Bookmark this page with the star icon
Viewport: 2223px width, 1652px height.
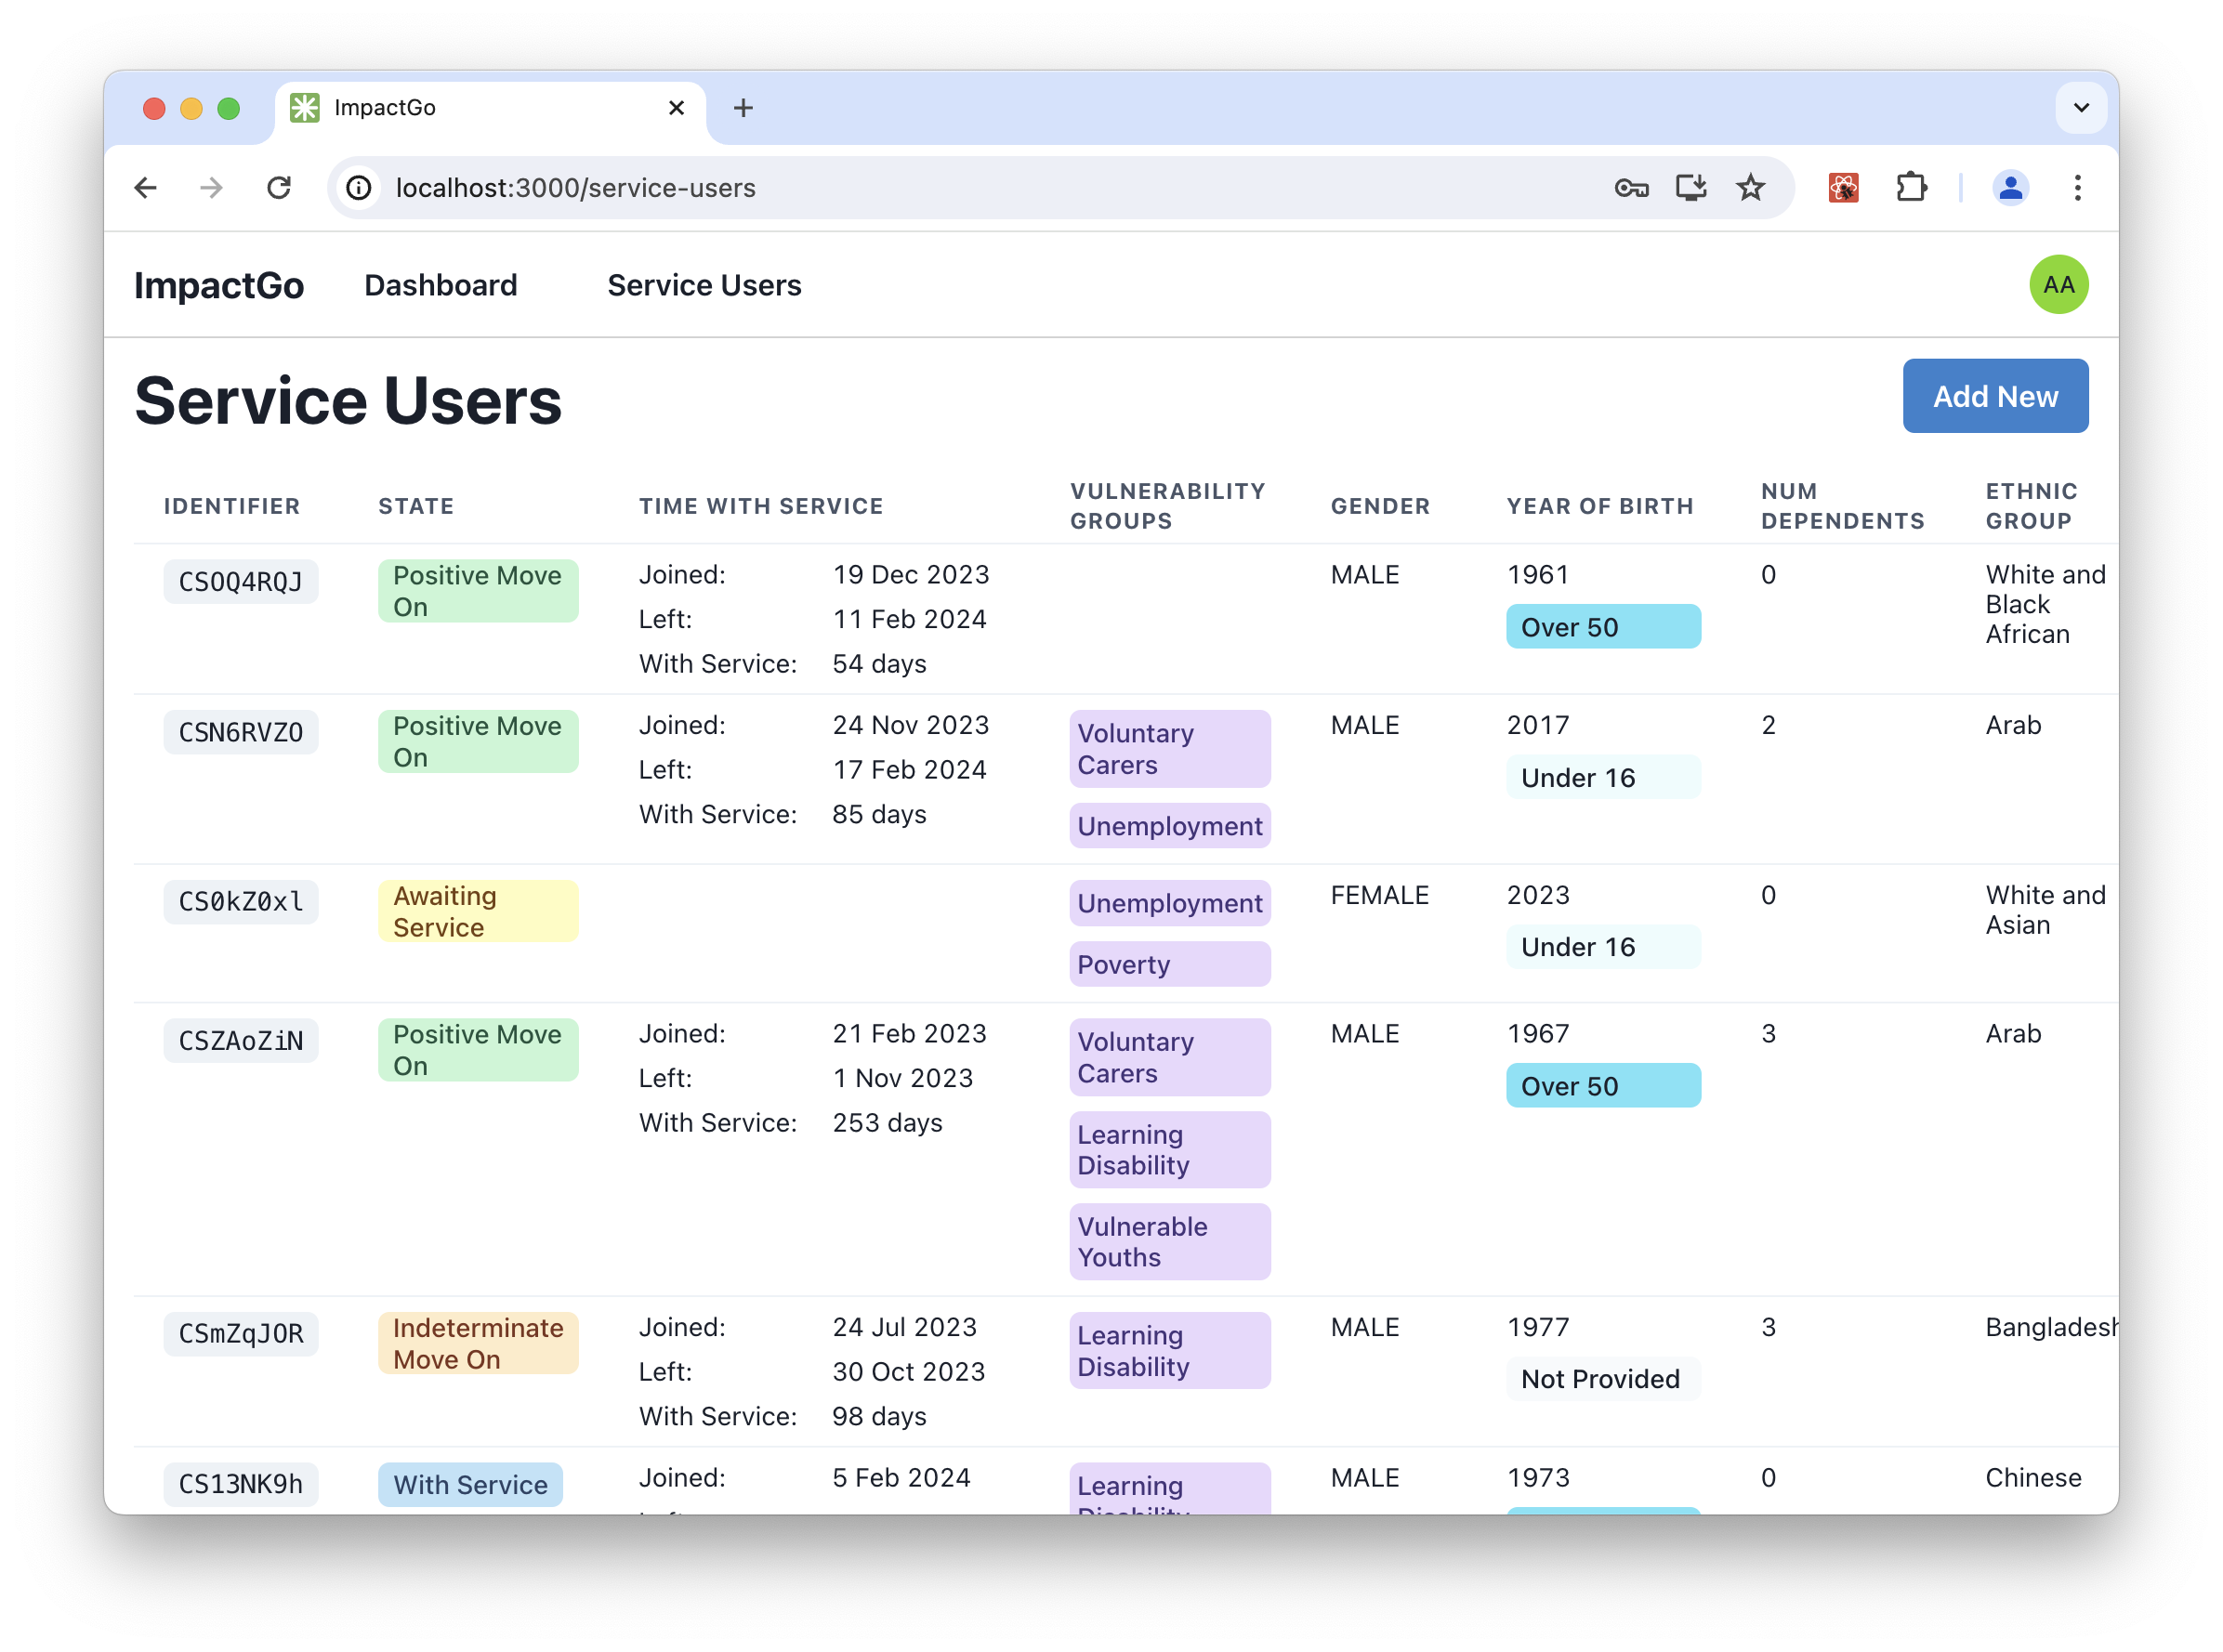(x=1751, y=188)
